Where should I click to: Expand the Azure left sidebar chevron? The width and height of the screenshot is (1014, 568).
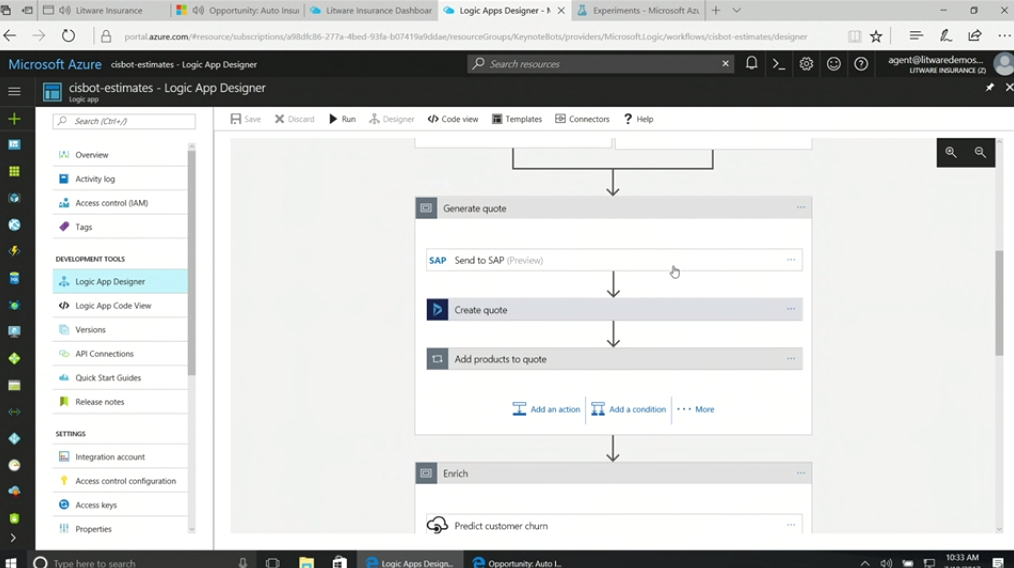14,538
